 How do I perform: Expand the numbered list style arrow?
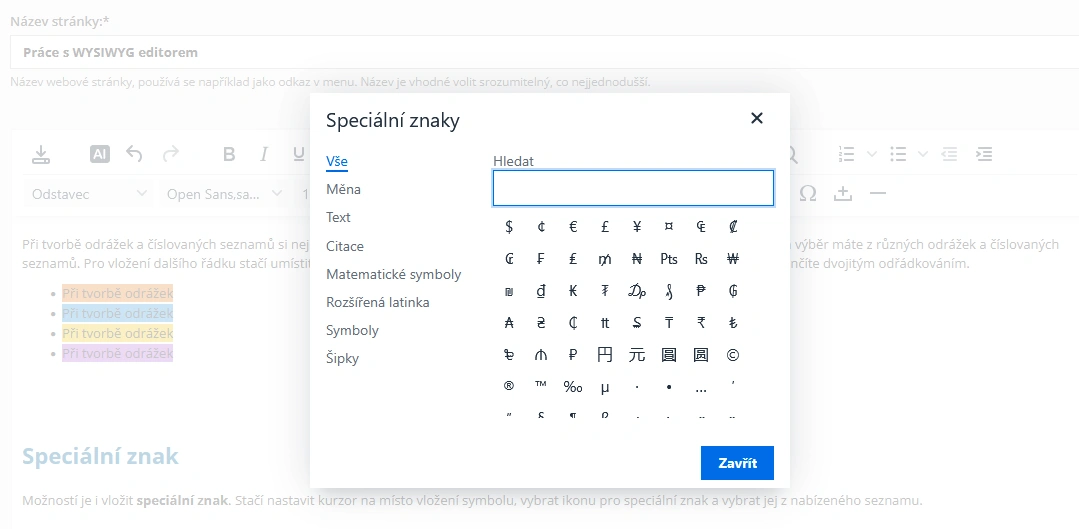(871, 154)
